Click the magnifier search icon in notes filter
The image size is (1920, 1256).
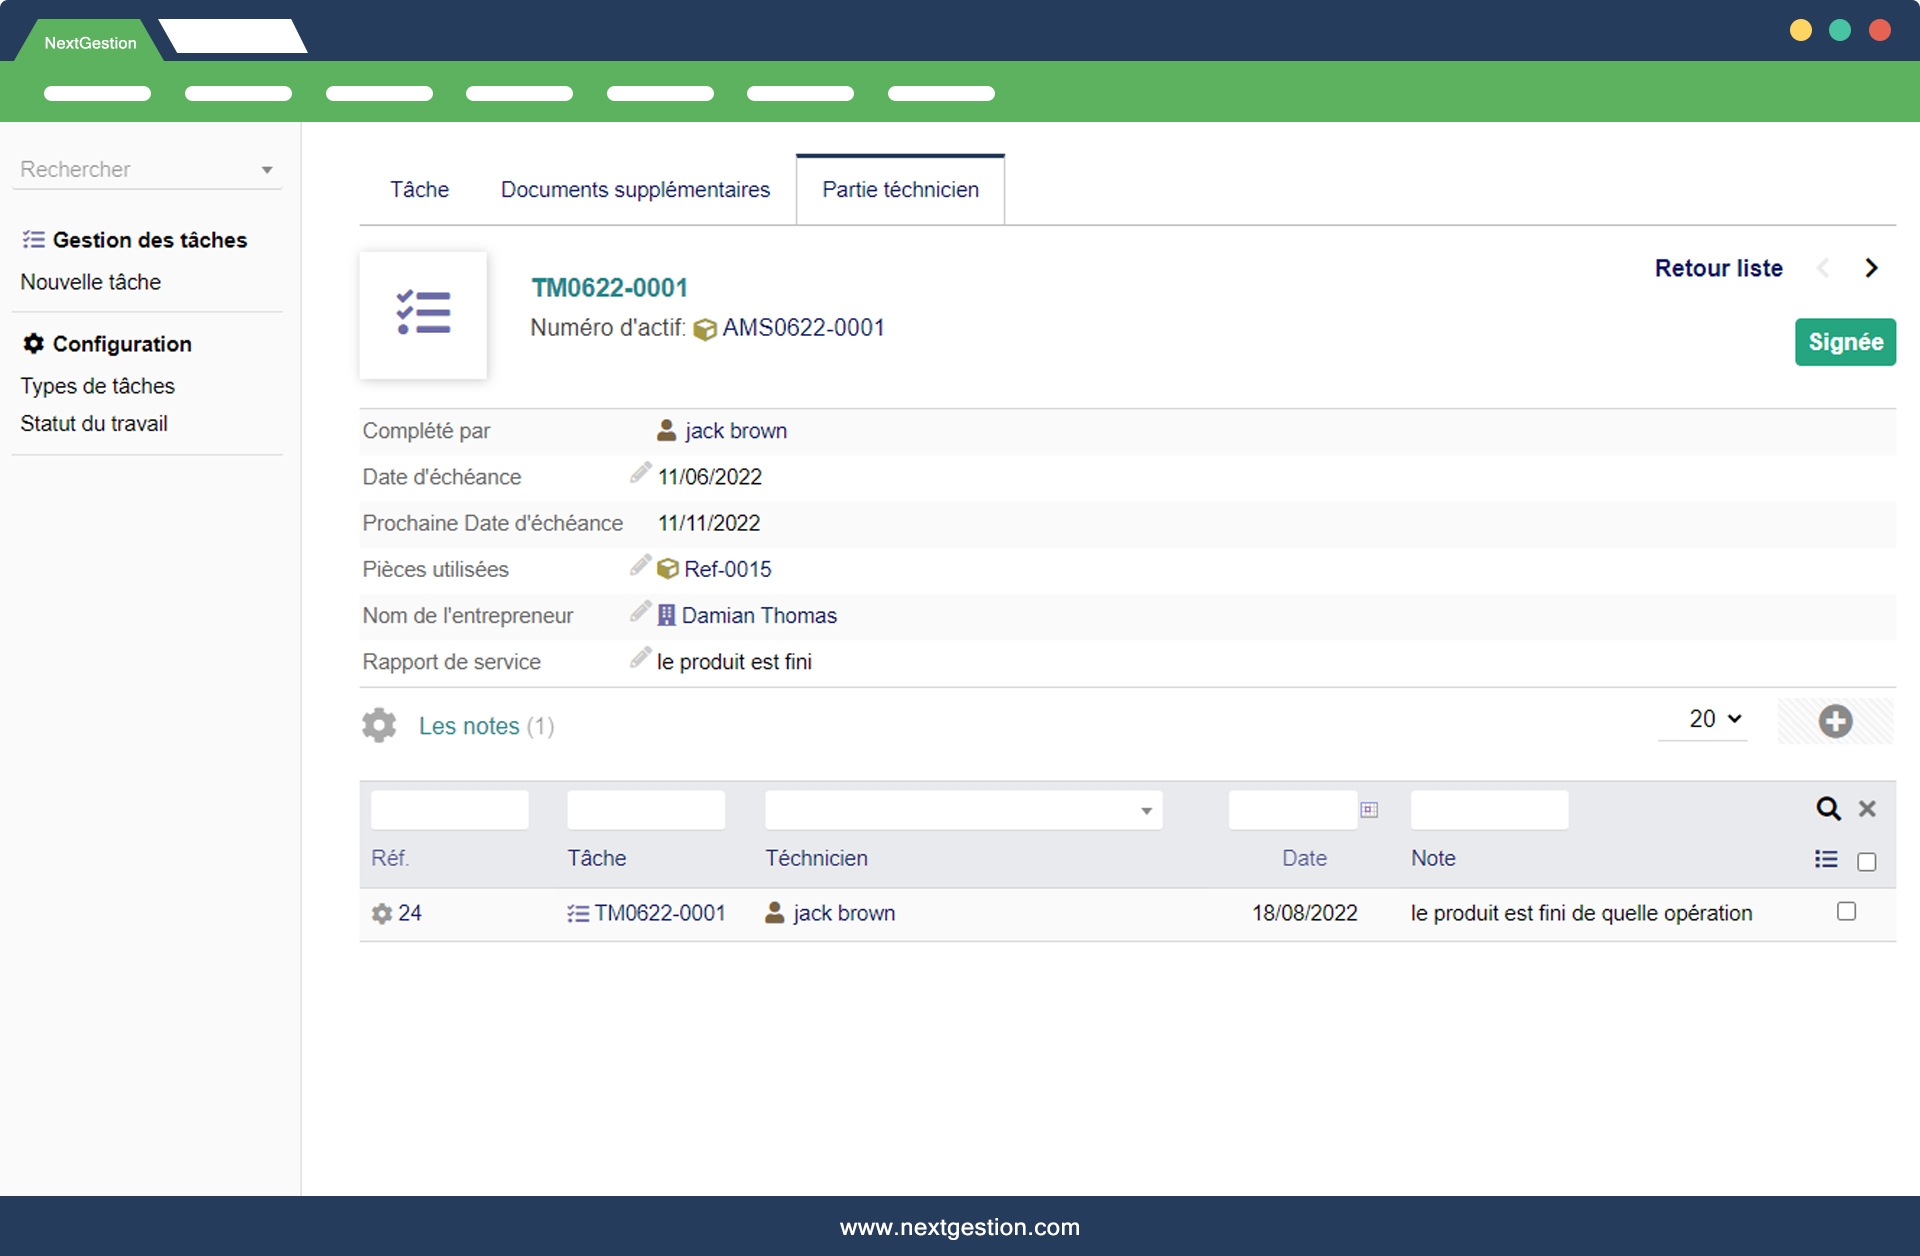(1828, 808)
